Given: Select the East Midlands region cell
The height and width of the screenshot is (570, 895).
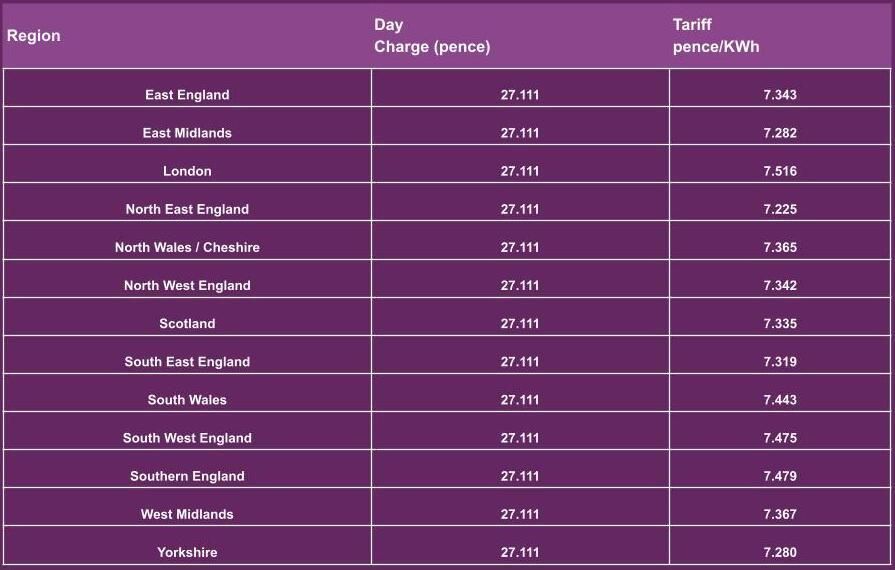Looking at the screenshot, I should point(187,133).
